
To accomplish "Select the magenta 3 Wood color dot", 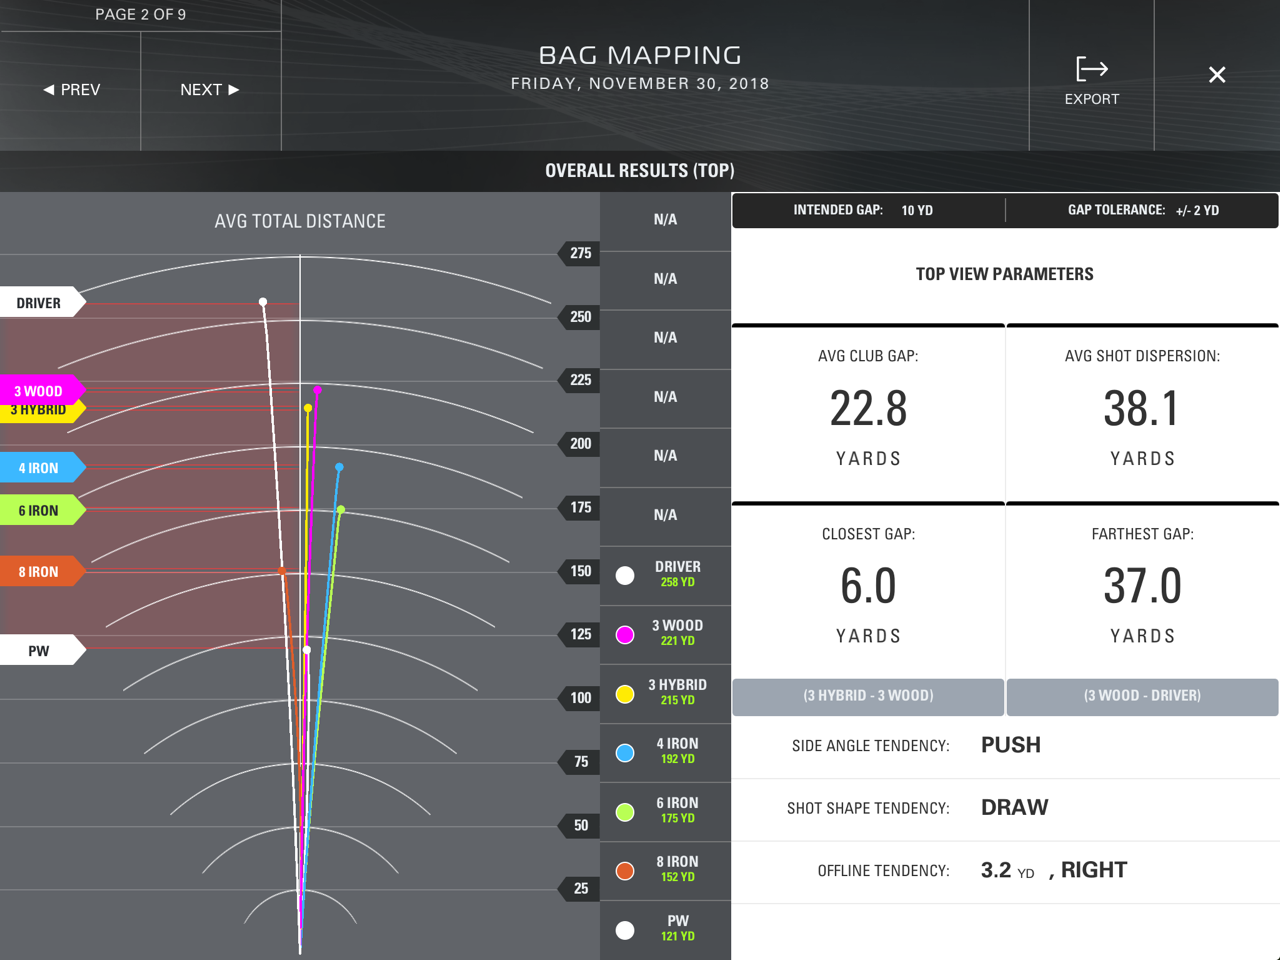I will click(625, 634).
